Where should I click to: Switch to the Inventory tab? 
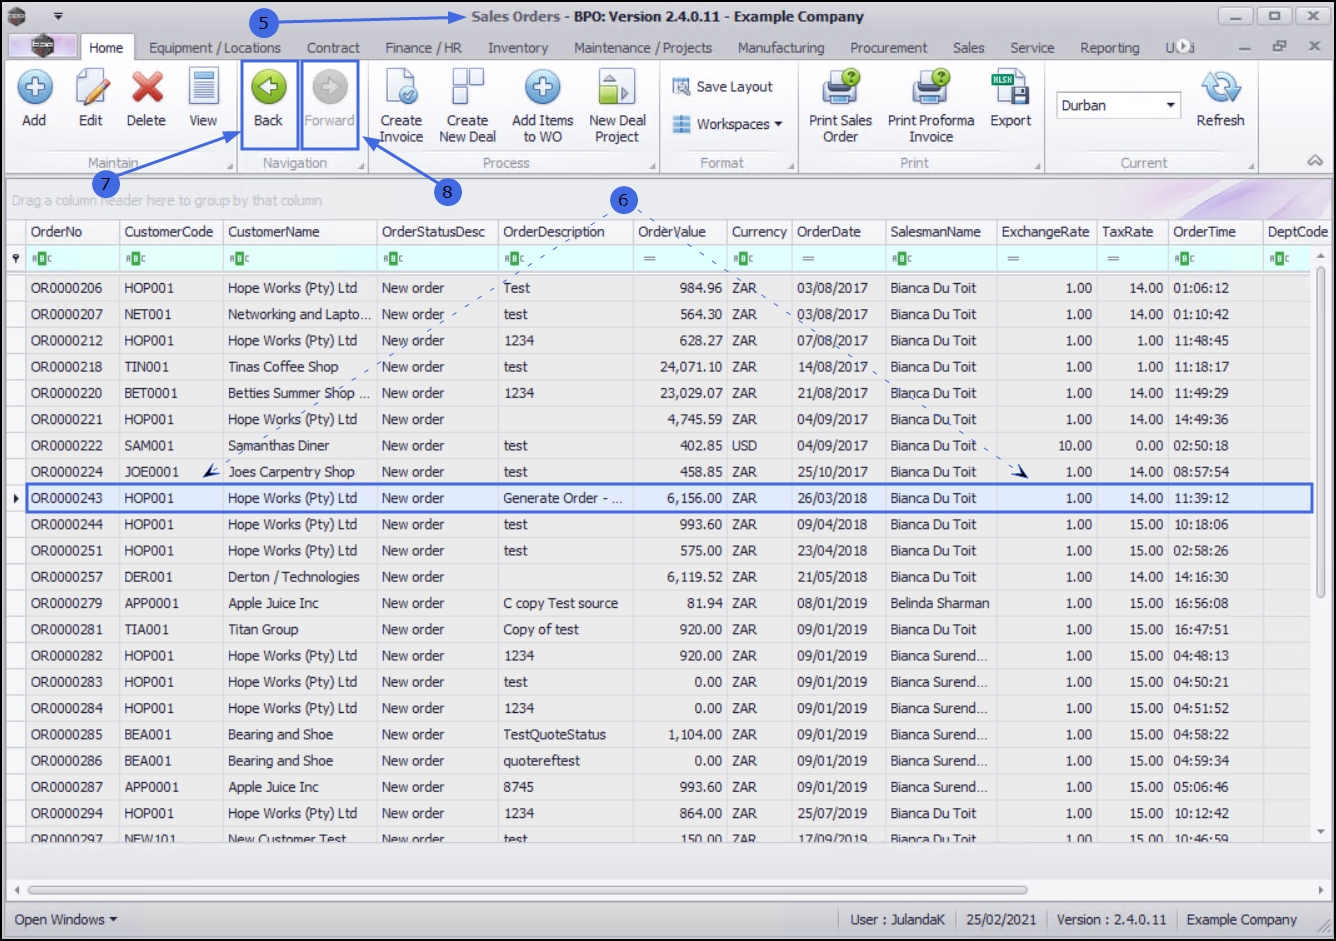[518, 47]
